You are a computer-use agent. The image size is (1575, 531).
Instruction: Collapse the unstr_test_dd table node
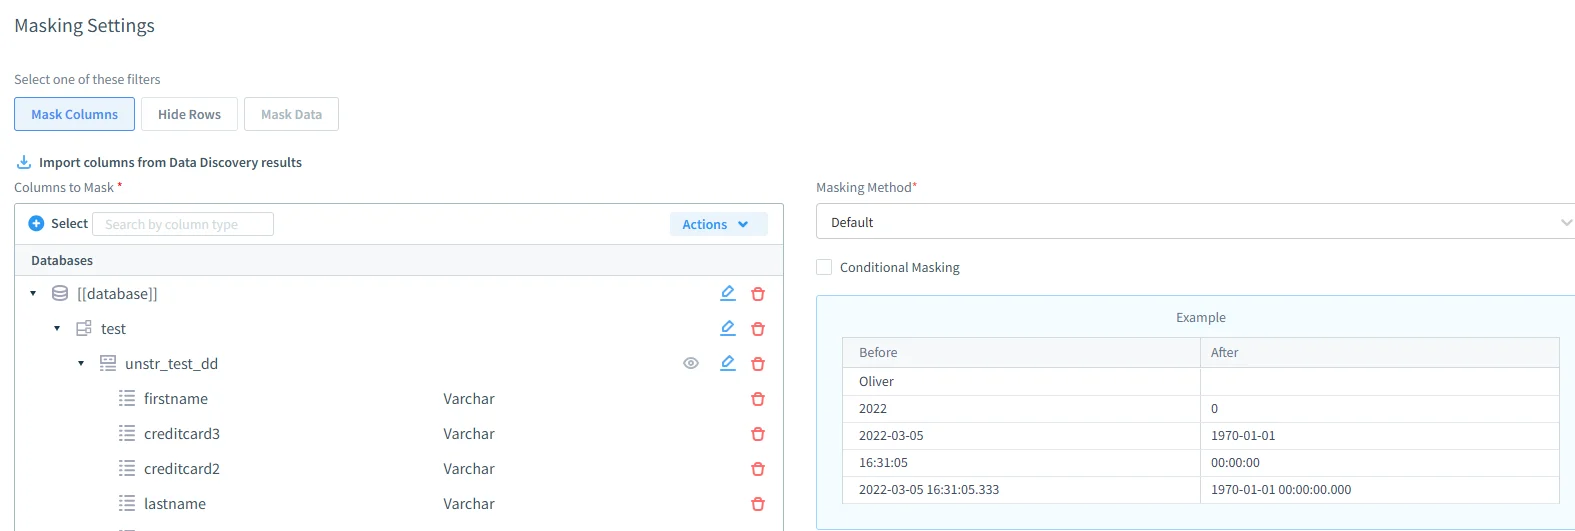[x=81, y=364]
